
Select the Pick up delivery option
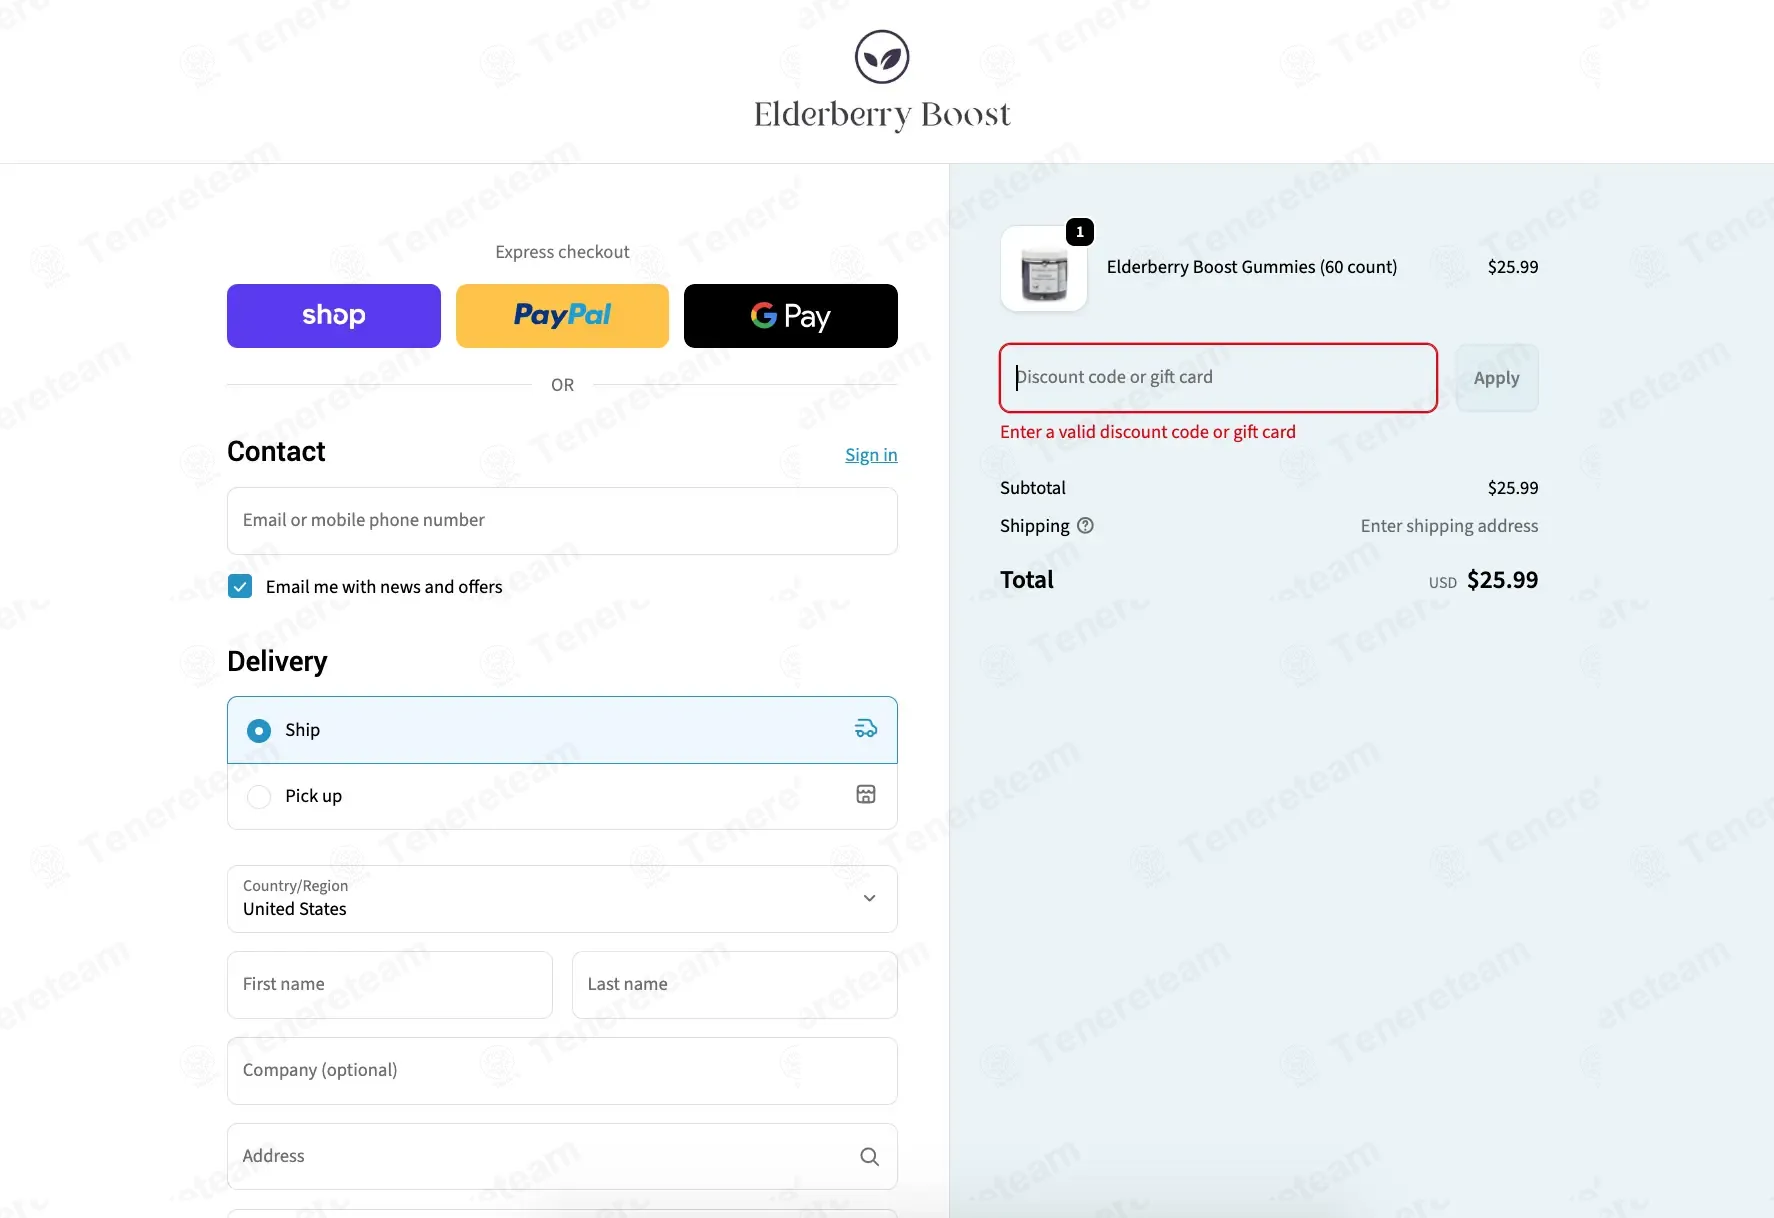[562, 796]
